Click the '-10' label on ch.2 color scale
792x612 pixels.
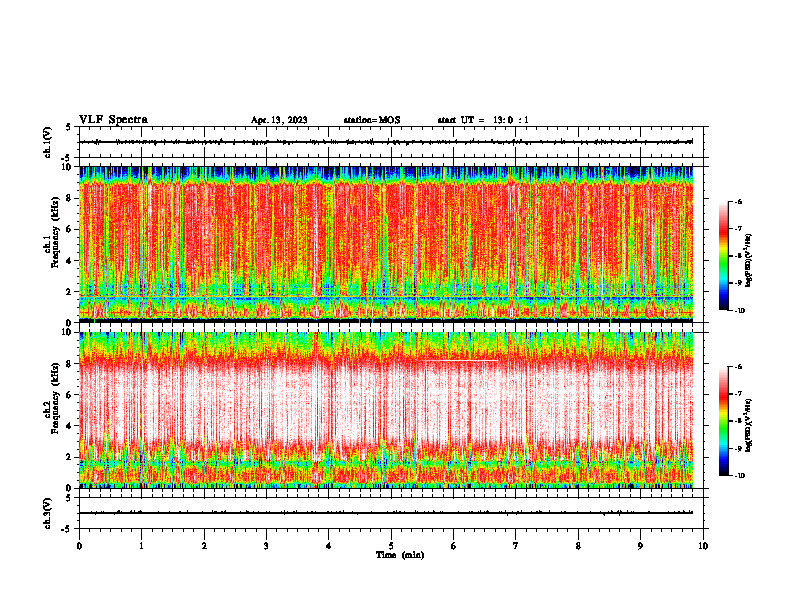pyautogui.click(x=739, y=475)
